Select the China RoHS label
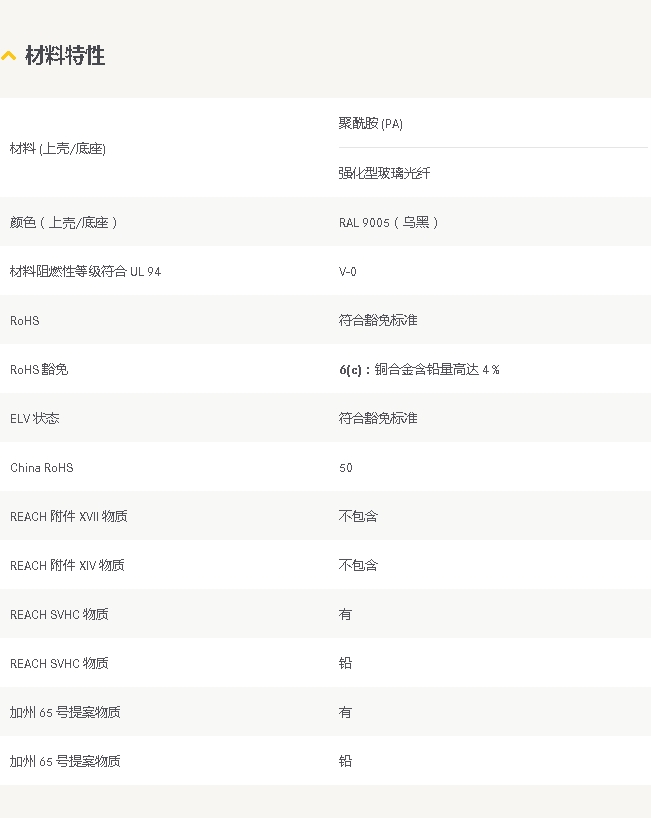Image resolution: width=651 pixels, height=818 pixels. pos(42,467)
